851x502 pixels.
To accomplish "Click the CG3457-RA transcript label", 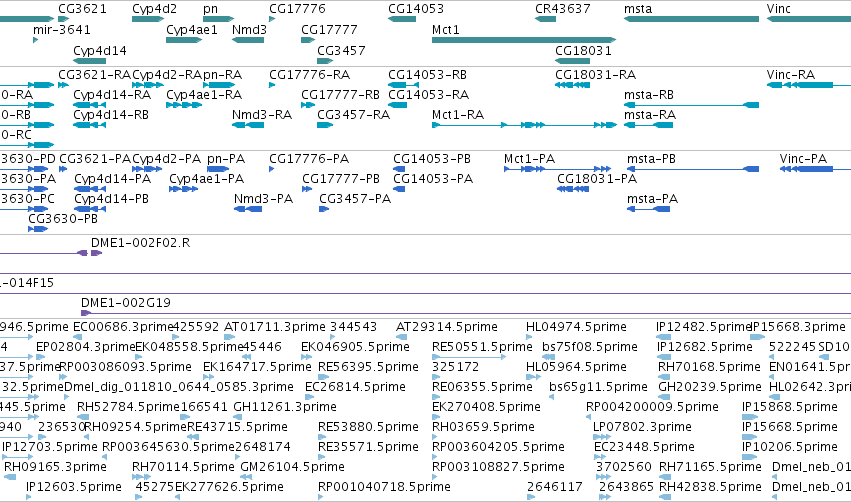I will click(x=353, y=115).
